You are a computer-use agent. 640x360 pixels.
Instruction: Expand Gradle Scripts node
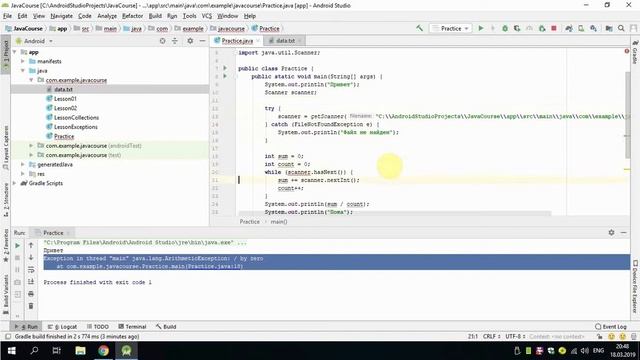15,183
